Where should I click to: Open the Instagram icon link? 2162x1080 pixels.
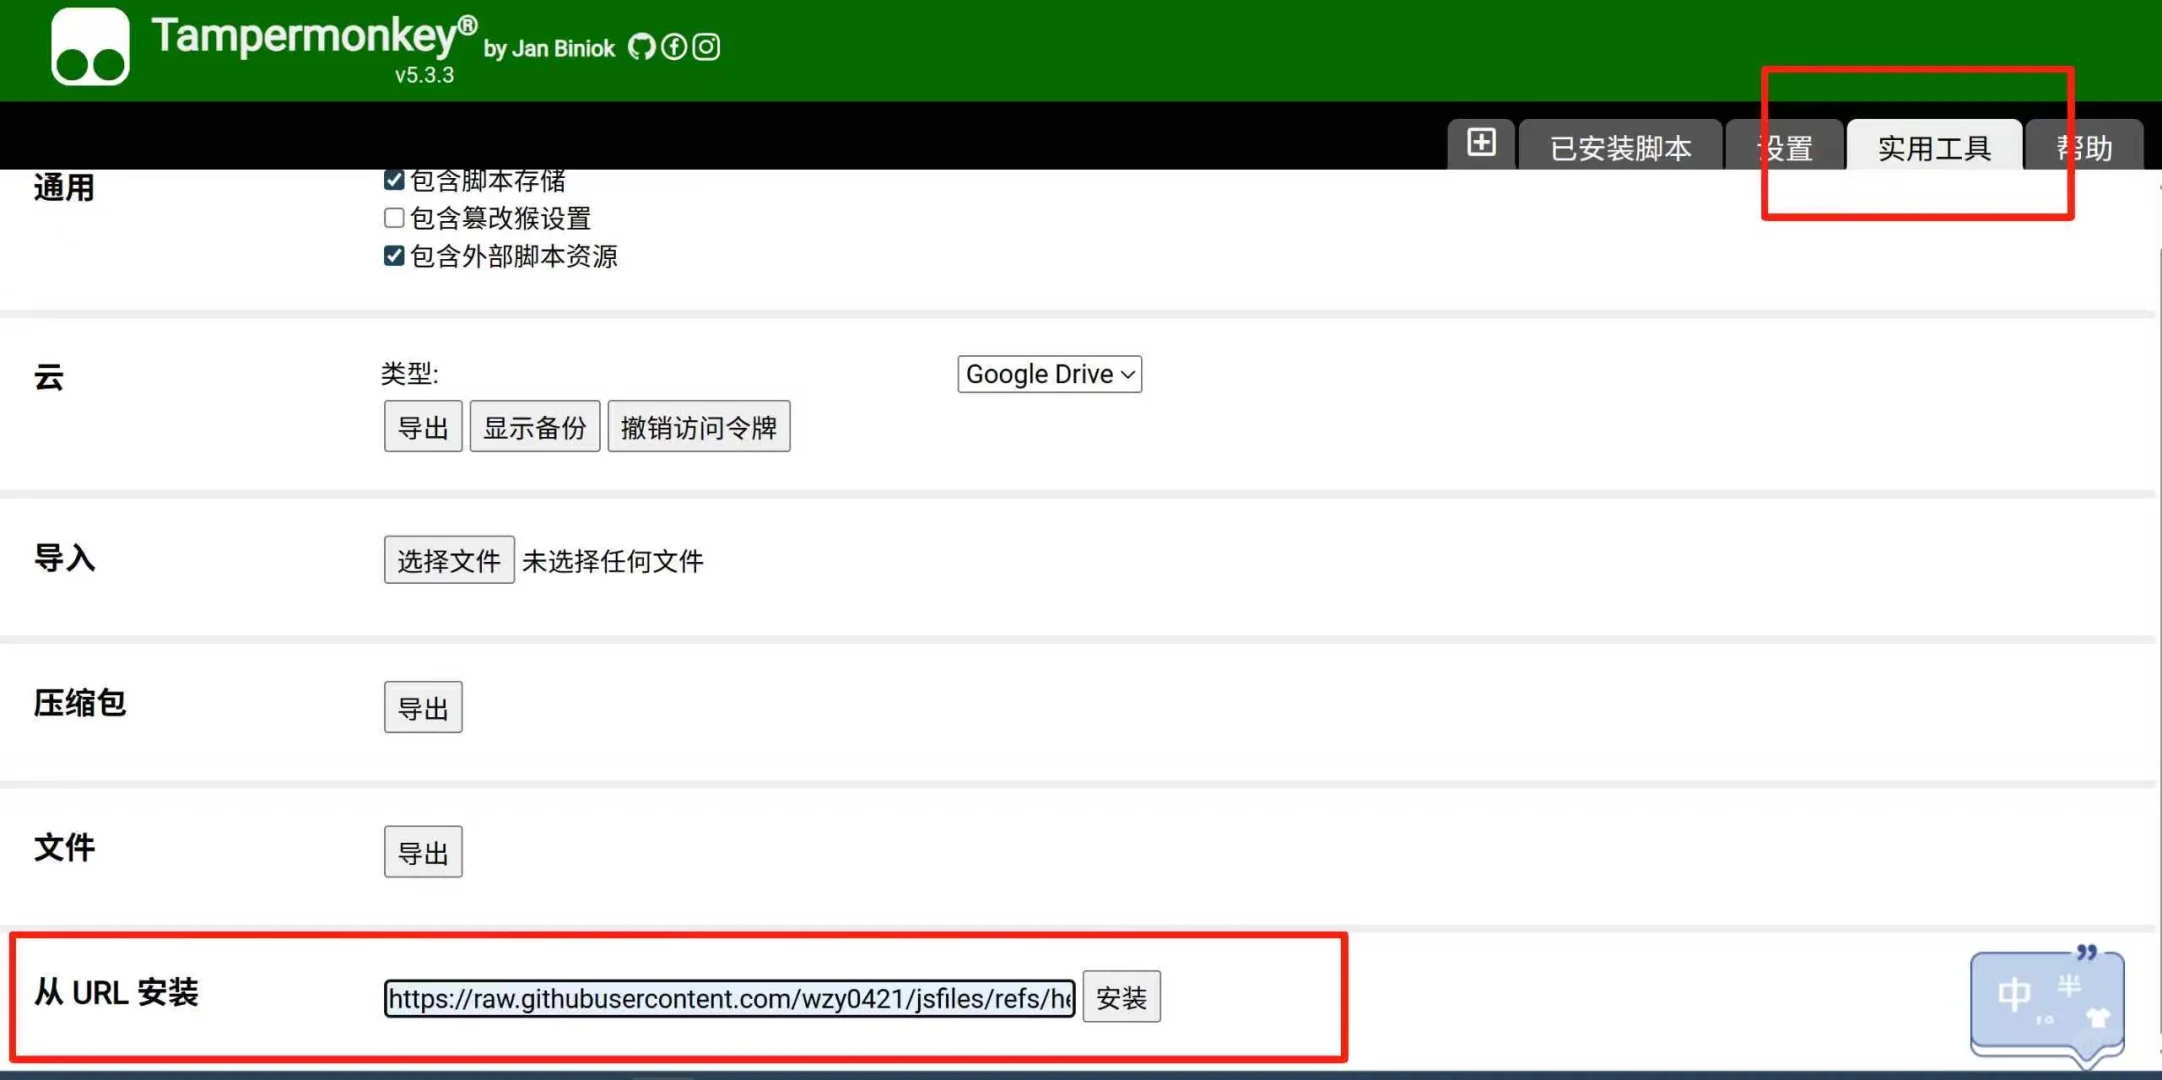pos(706,47)
